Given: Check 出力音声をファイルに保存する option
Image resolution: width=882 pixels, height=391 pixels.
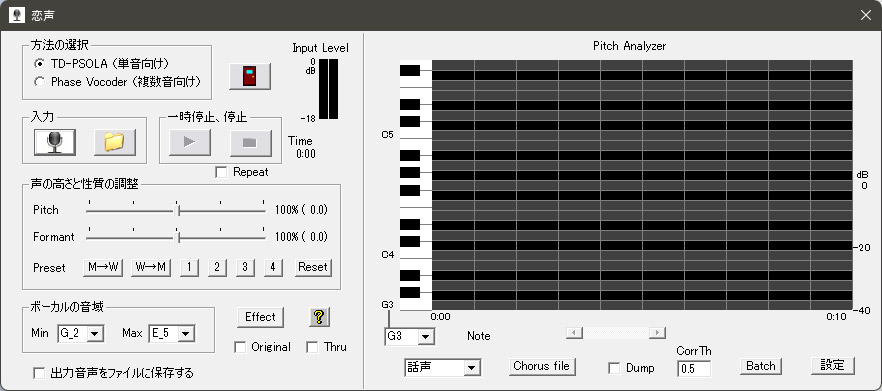Looking at the screenshot, I should (39, 373).
